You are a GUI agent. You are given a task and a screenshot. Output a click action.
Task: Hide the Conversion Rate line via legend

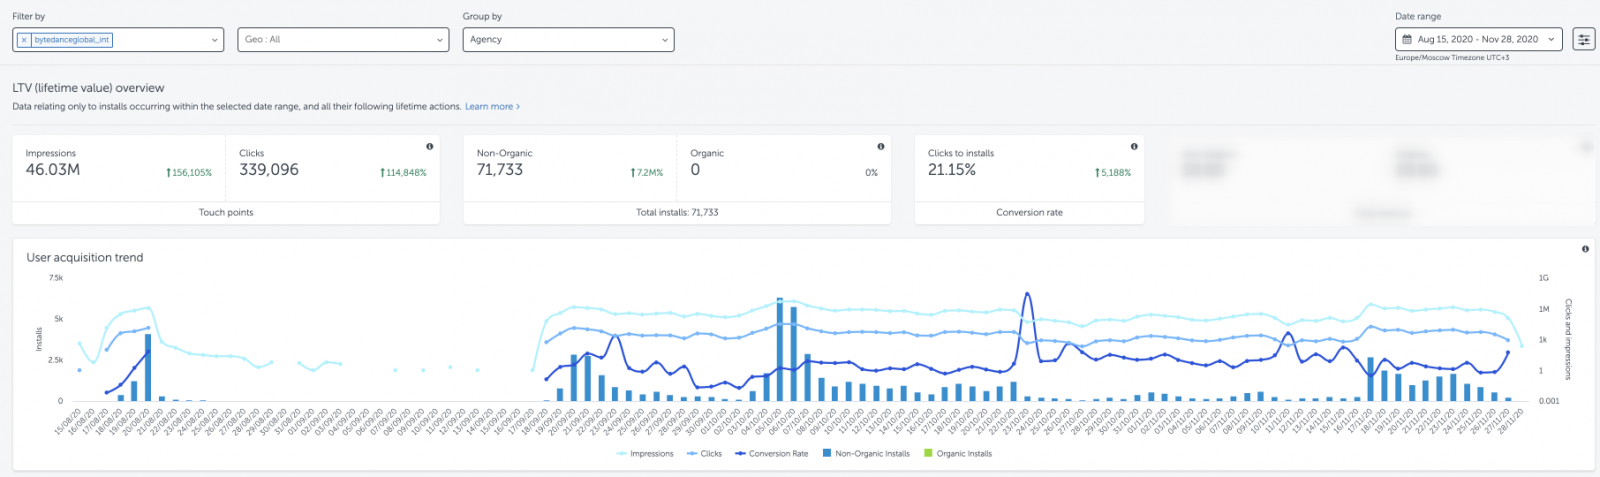tap(771, 454)
